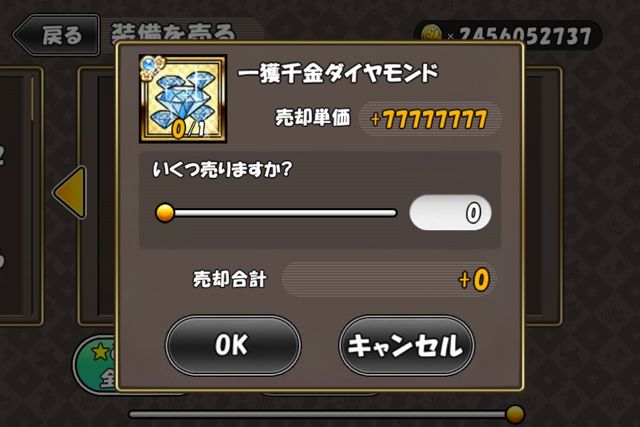Click the 装備を売る screen title
This screenshot has width=640, height=427.
pyautogui.click(x=173, y=33)
